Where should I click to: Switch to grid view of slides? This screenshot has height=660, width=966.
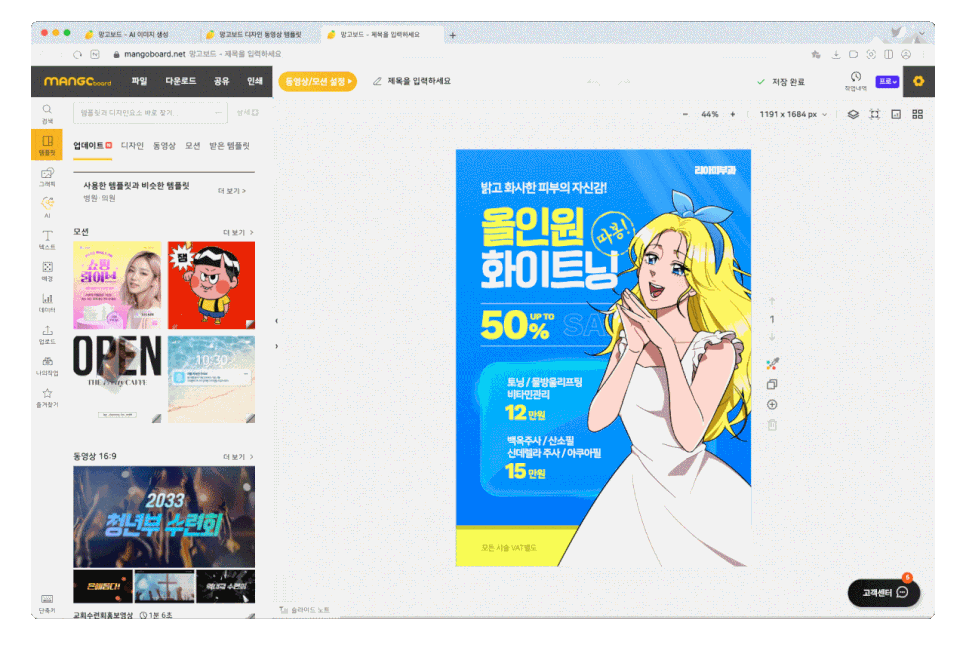click(917, 114)
